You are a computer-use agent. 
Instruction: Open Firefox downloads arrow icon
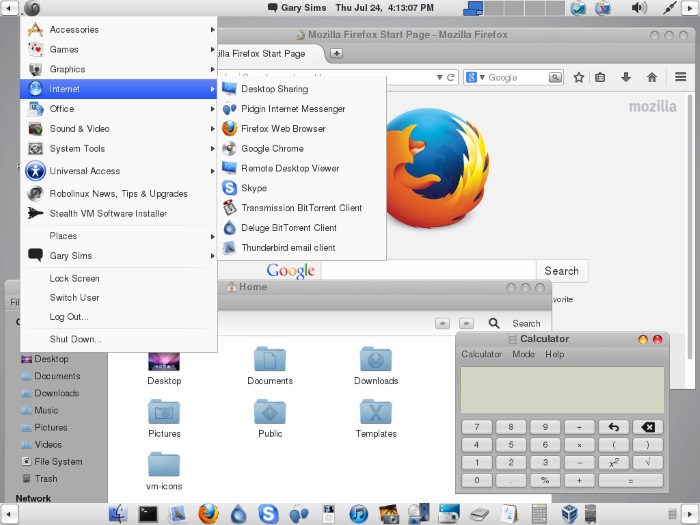click(626, 77)
